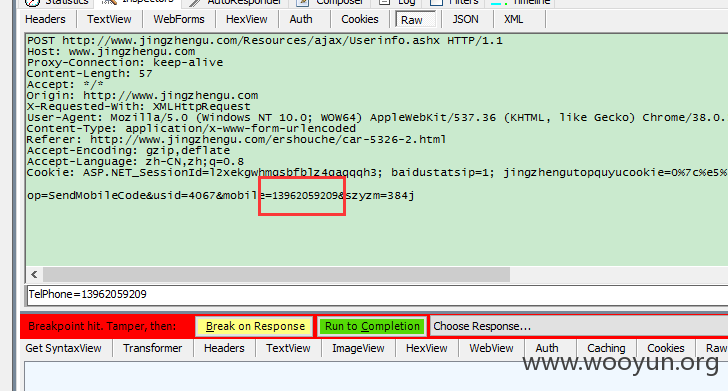Viewport: 728px width, 391px height.
Task: Open the WebView response tab
Action: [x=491, y=348]
